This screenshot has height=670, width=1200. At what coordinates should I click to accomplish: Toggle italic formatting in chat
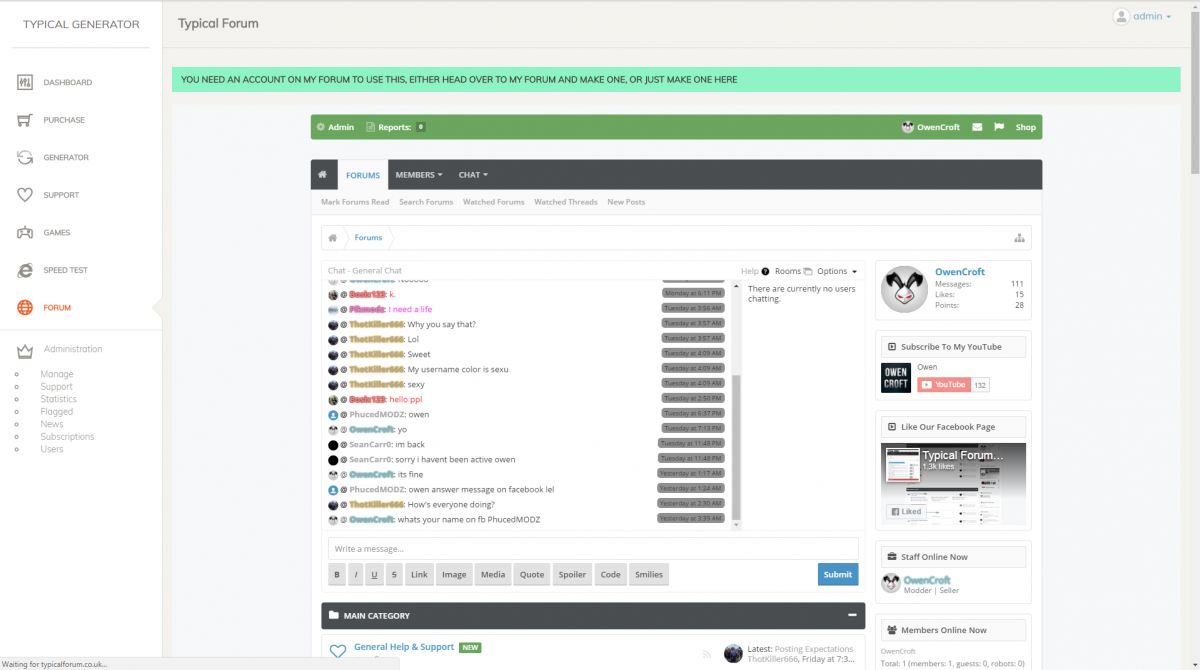[x=355, y=574]
